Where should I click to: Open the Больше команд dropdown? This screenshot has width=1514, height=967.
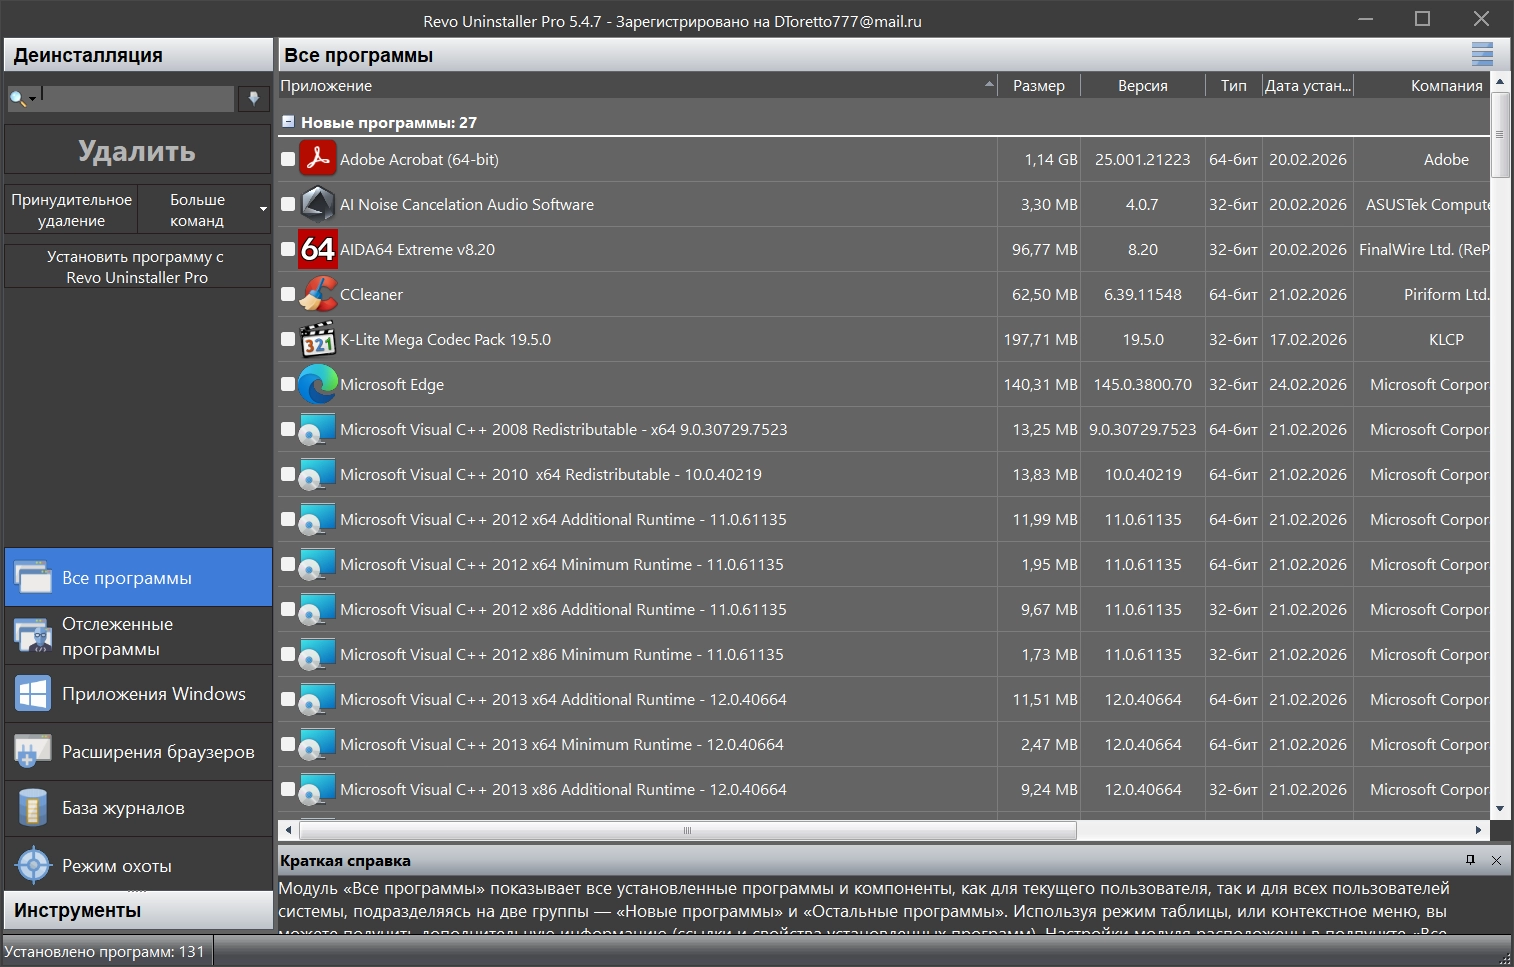[204, 210]
